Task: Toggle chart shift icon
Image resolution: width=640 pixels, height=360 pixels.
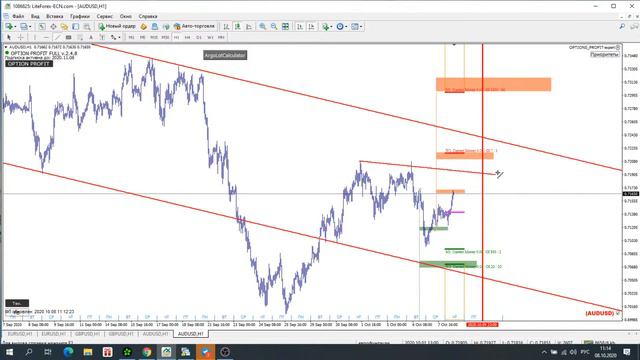Action: pos(311,27)
